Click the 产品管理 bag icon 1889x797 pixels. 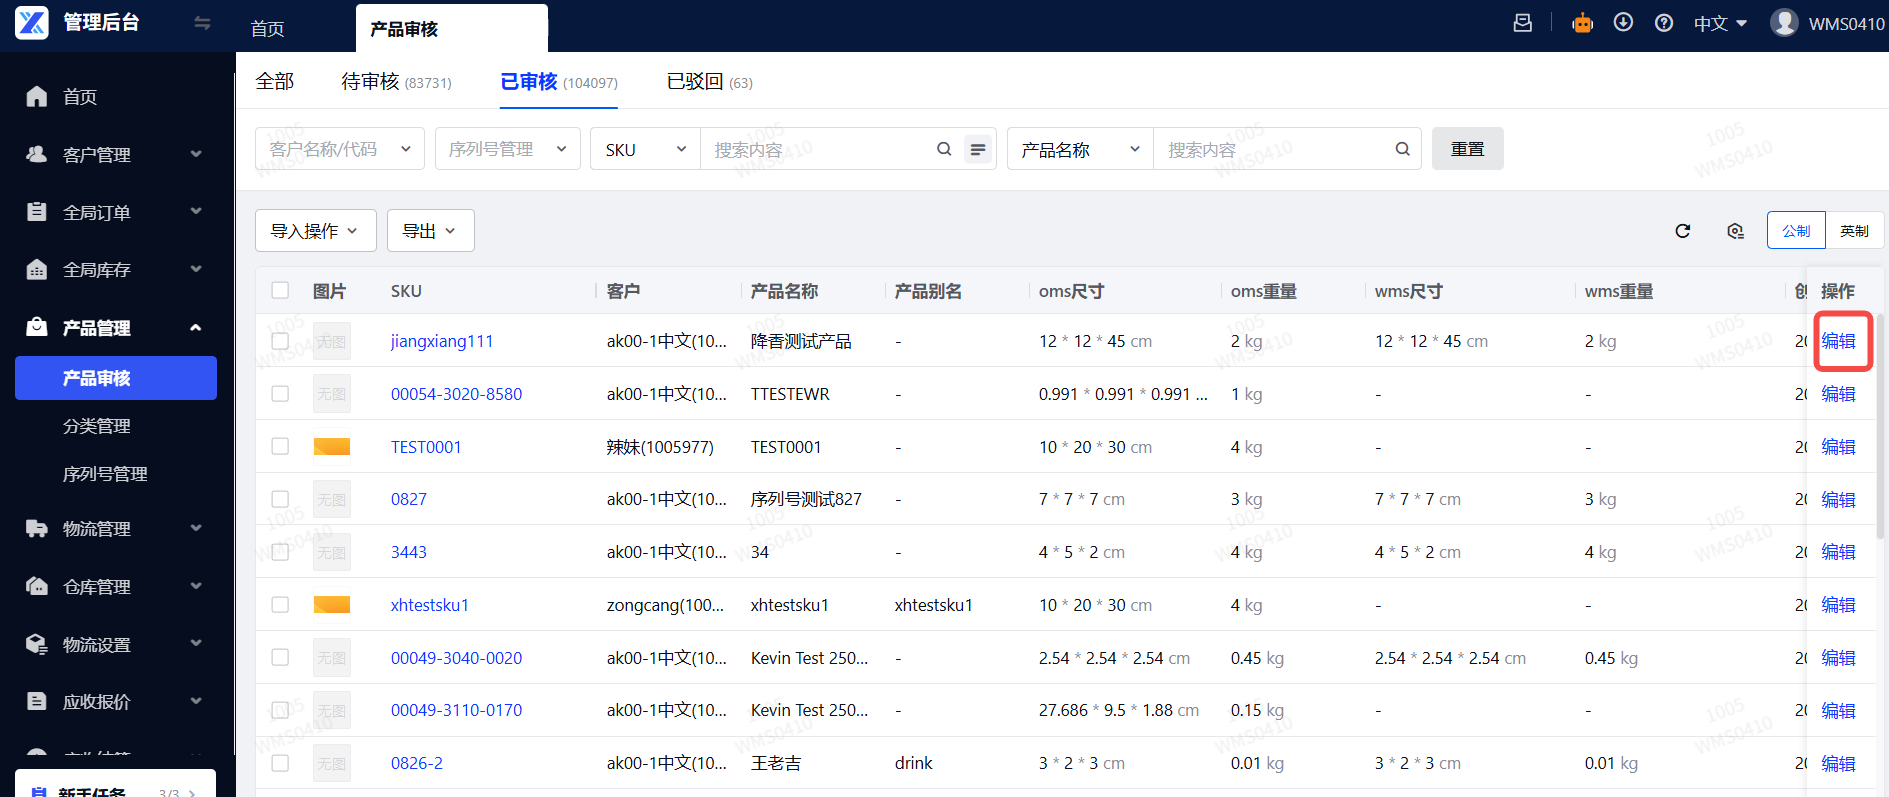click(37, 327)
